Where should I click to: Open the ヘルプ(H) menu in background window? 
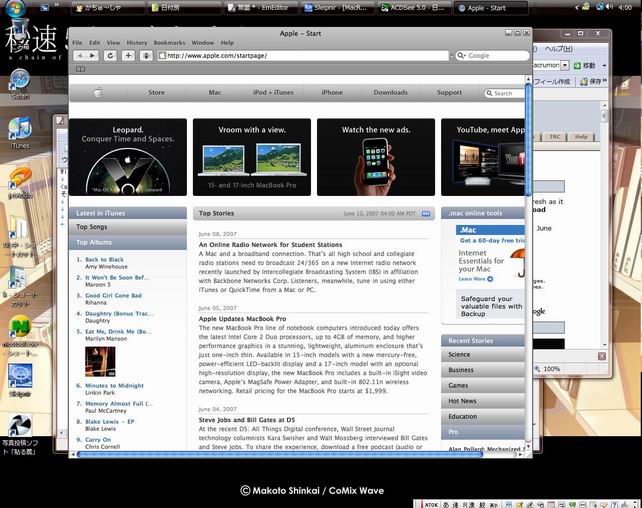click(x=558, y=49)
